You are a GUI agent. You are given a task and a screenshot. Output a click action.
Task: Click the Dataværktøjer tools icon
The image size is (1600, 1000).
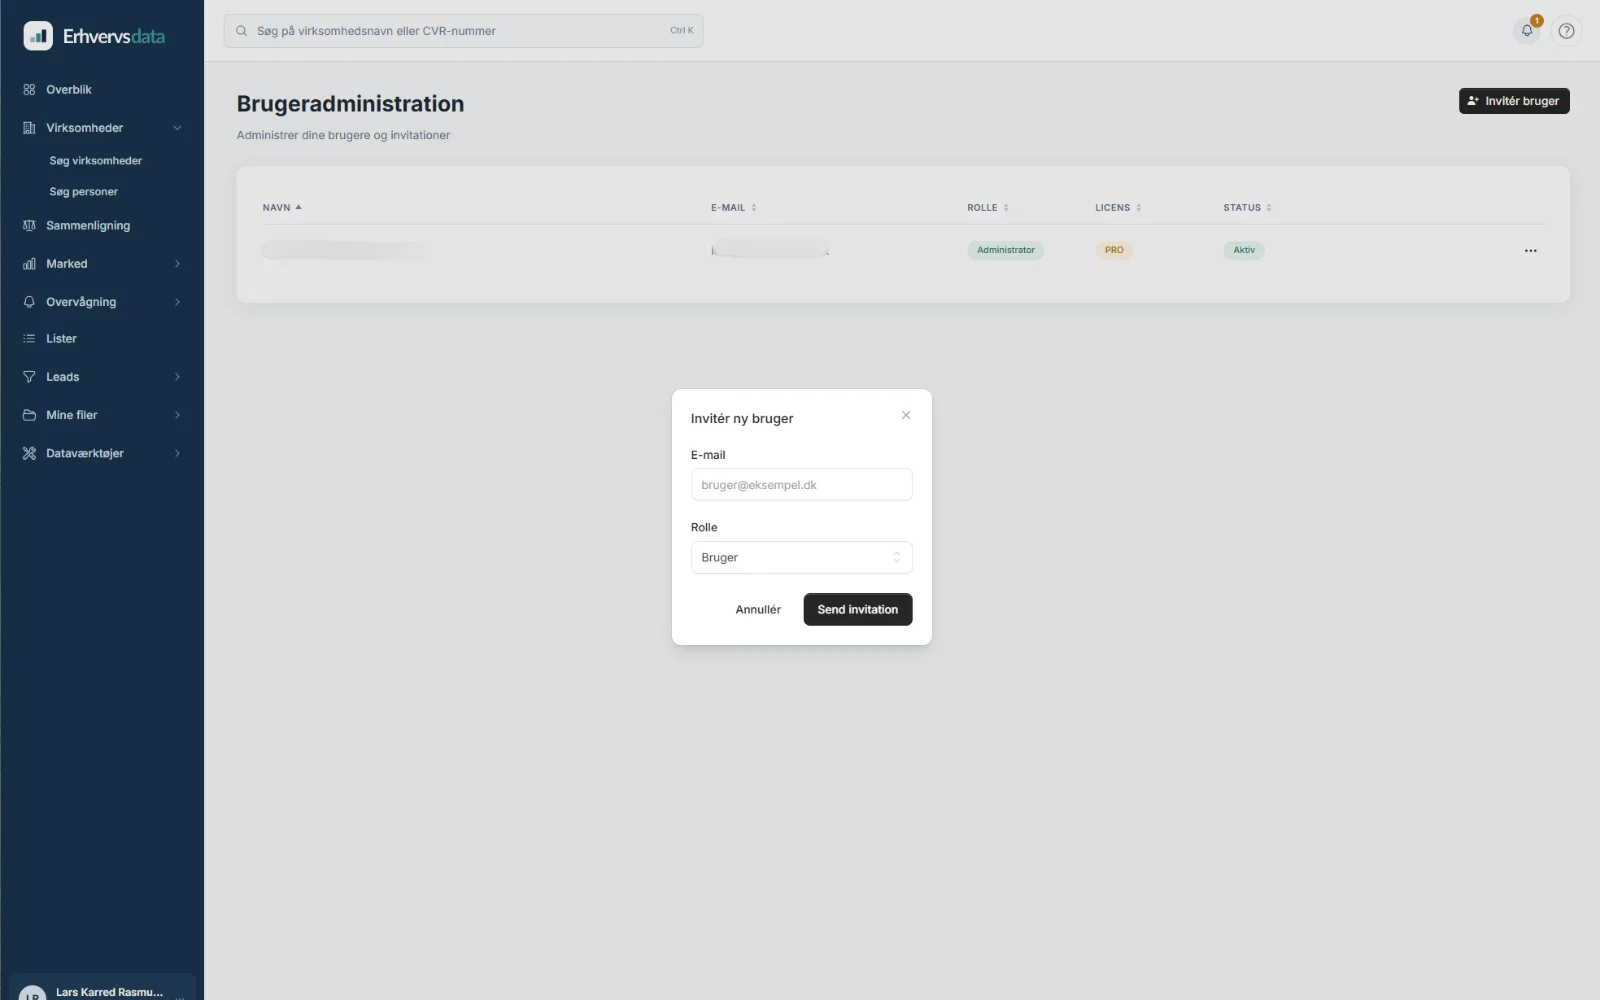(x=29, y=454)
